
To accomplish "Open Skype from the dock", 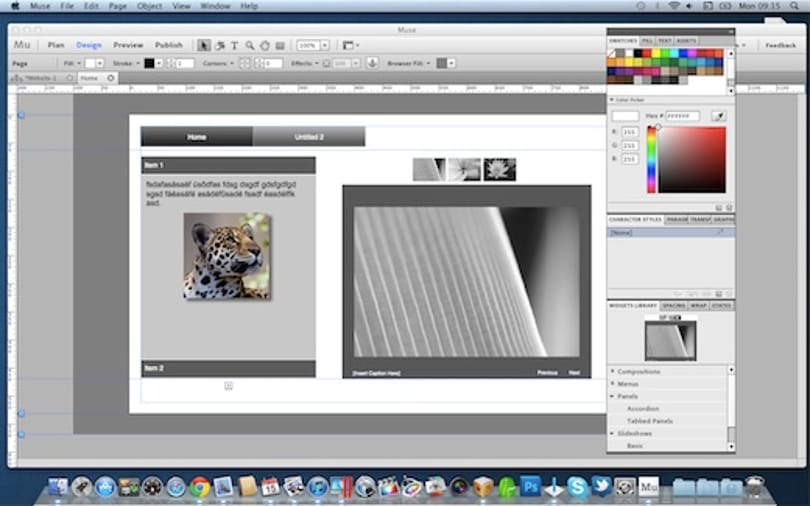I will point(577,486).
